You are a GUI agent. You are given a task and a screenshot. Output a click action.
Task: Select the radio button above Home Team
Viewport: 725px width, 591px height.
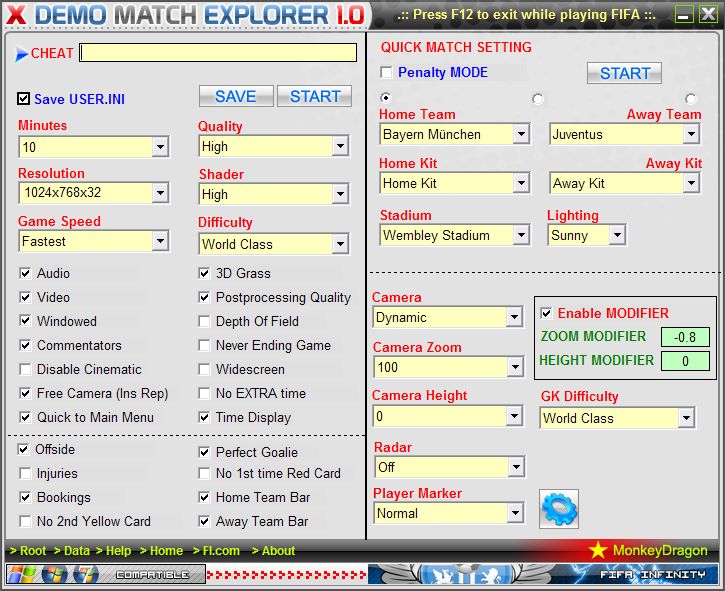[385, 98]
